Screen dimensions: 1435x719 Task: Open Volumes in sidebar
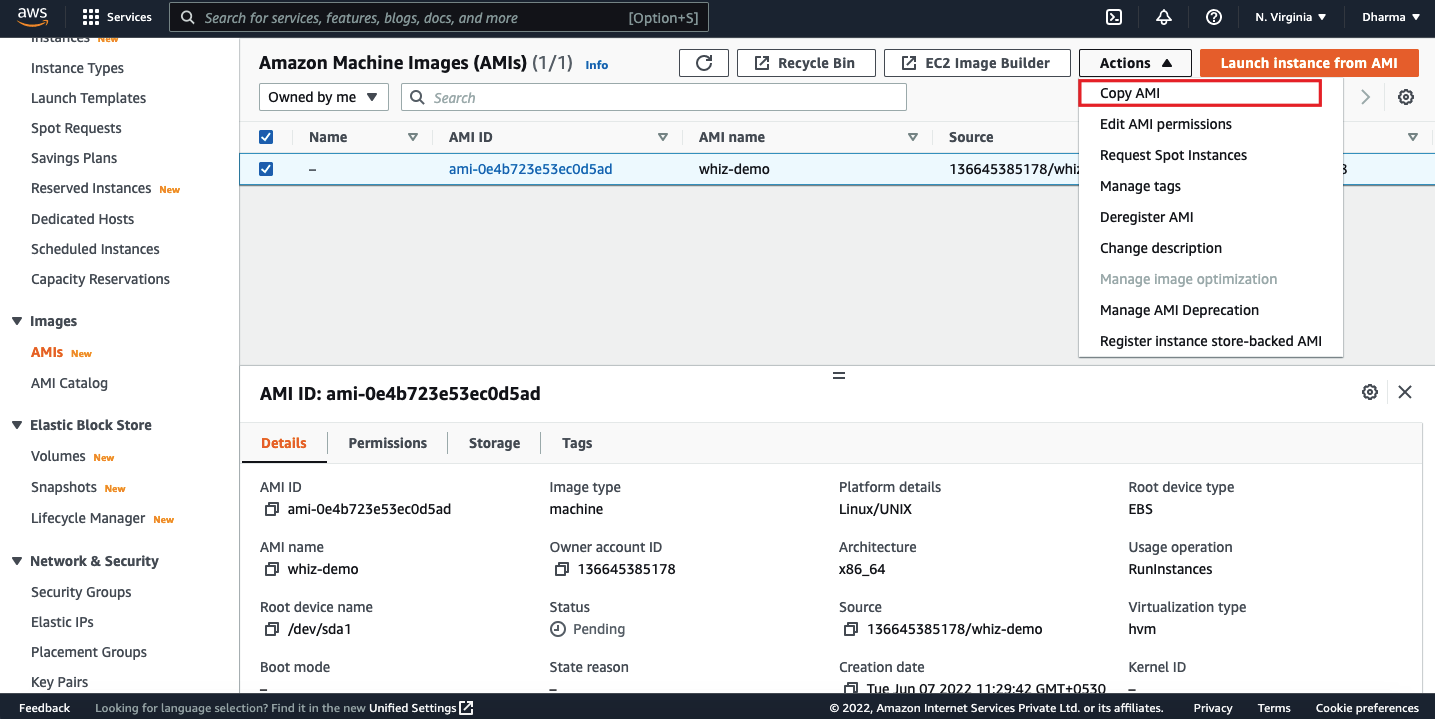tap(58, 456)
